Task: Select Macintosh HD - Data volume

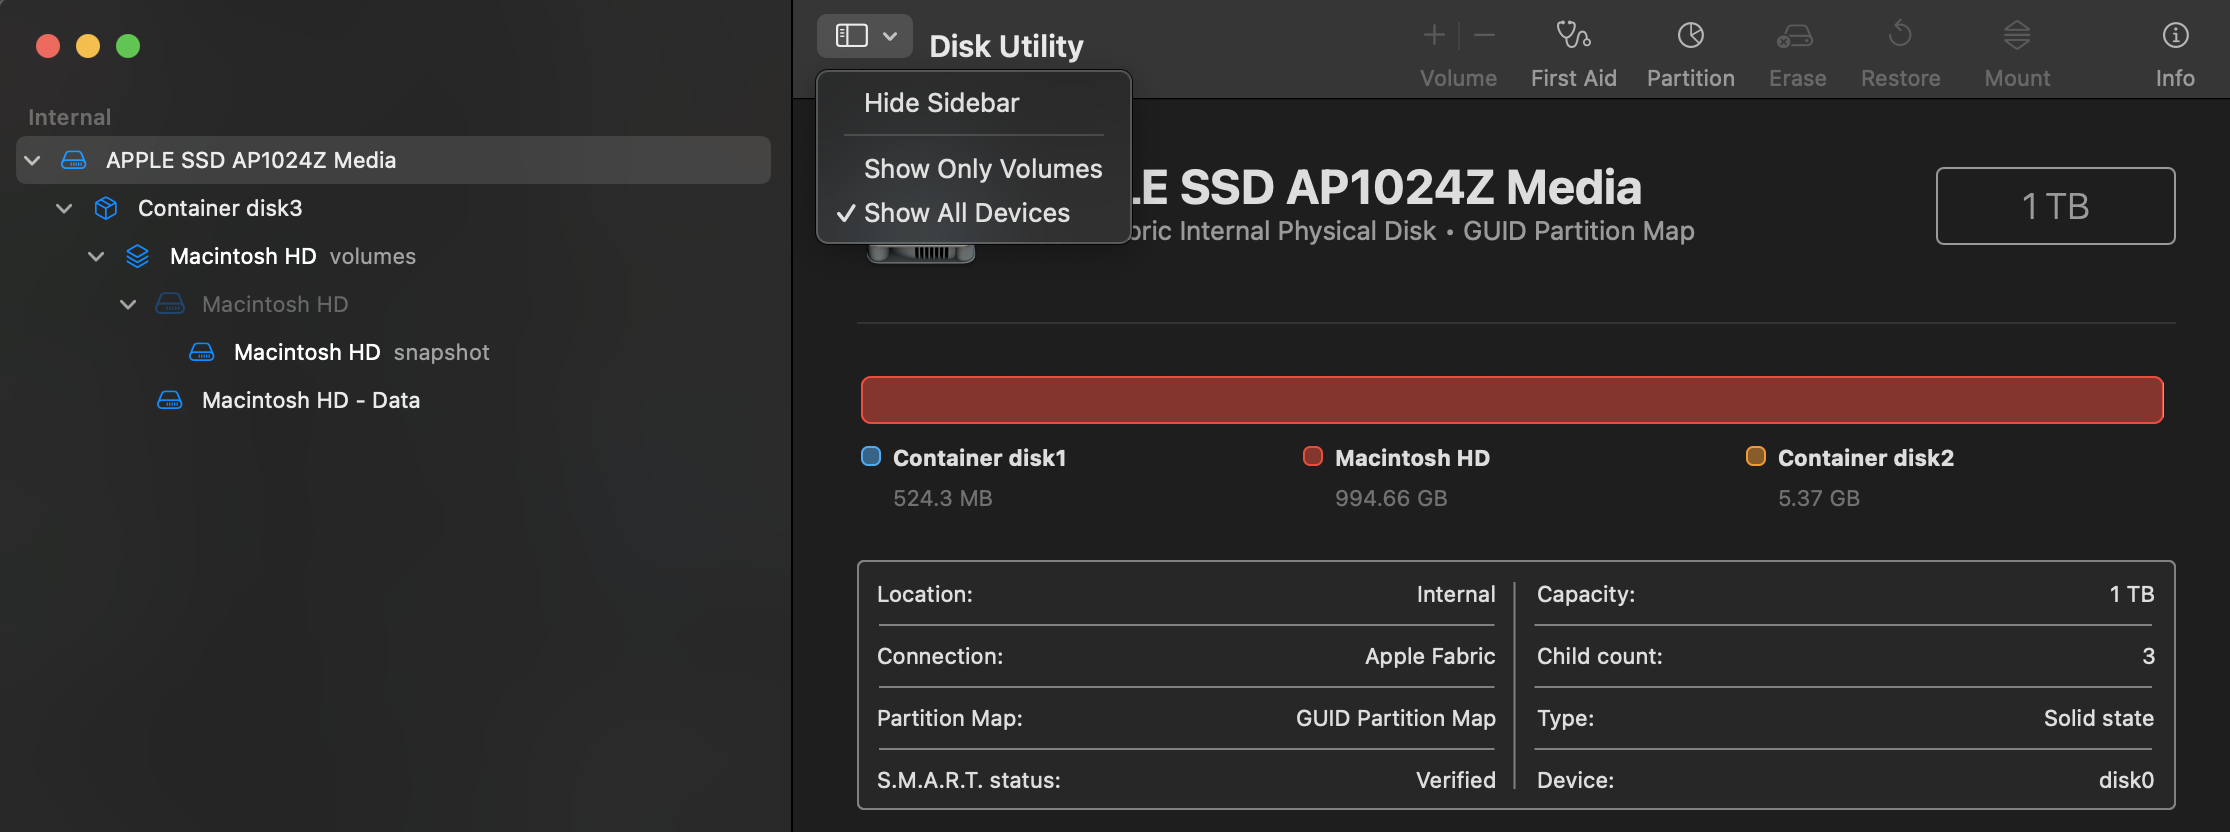Action: [x=310, y=400]
